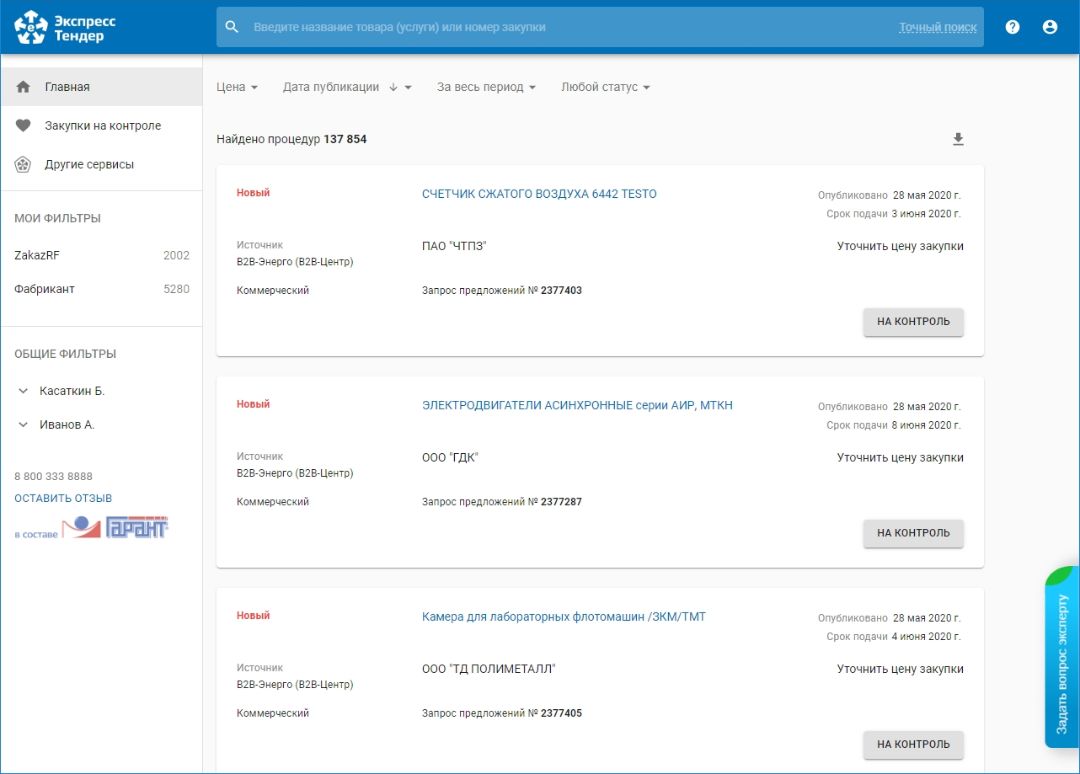Click Новый status on the ПОЛИМЕТАЛЛ tender

tap(253, 616)
